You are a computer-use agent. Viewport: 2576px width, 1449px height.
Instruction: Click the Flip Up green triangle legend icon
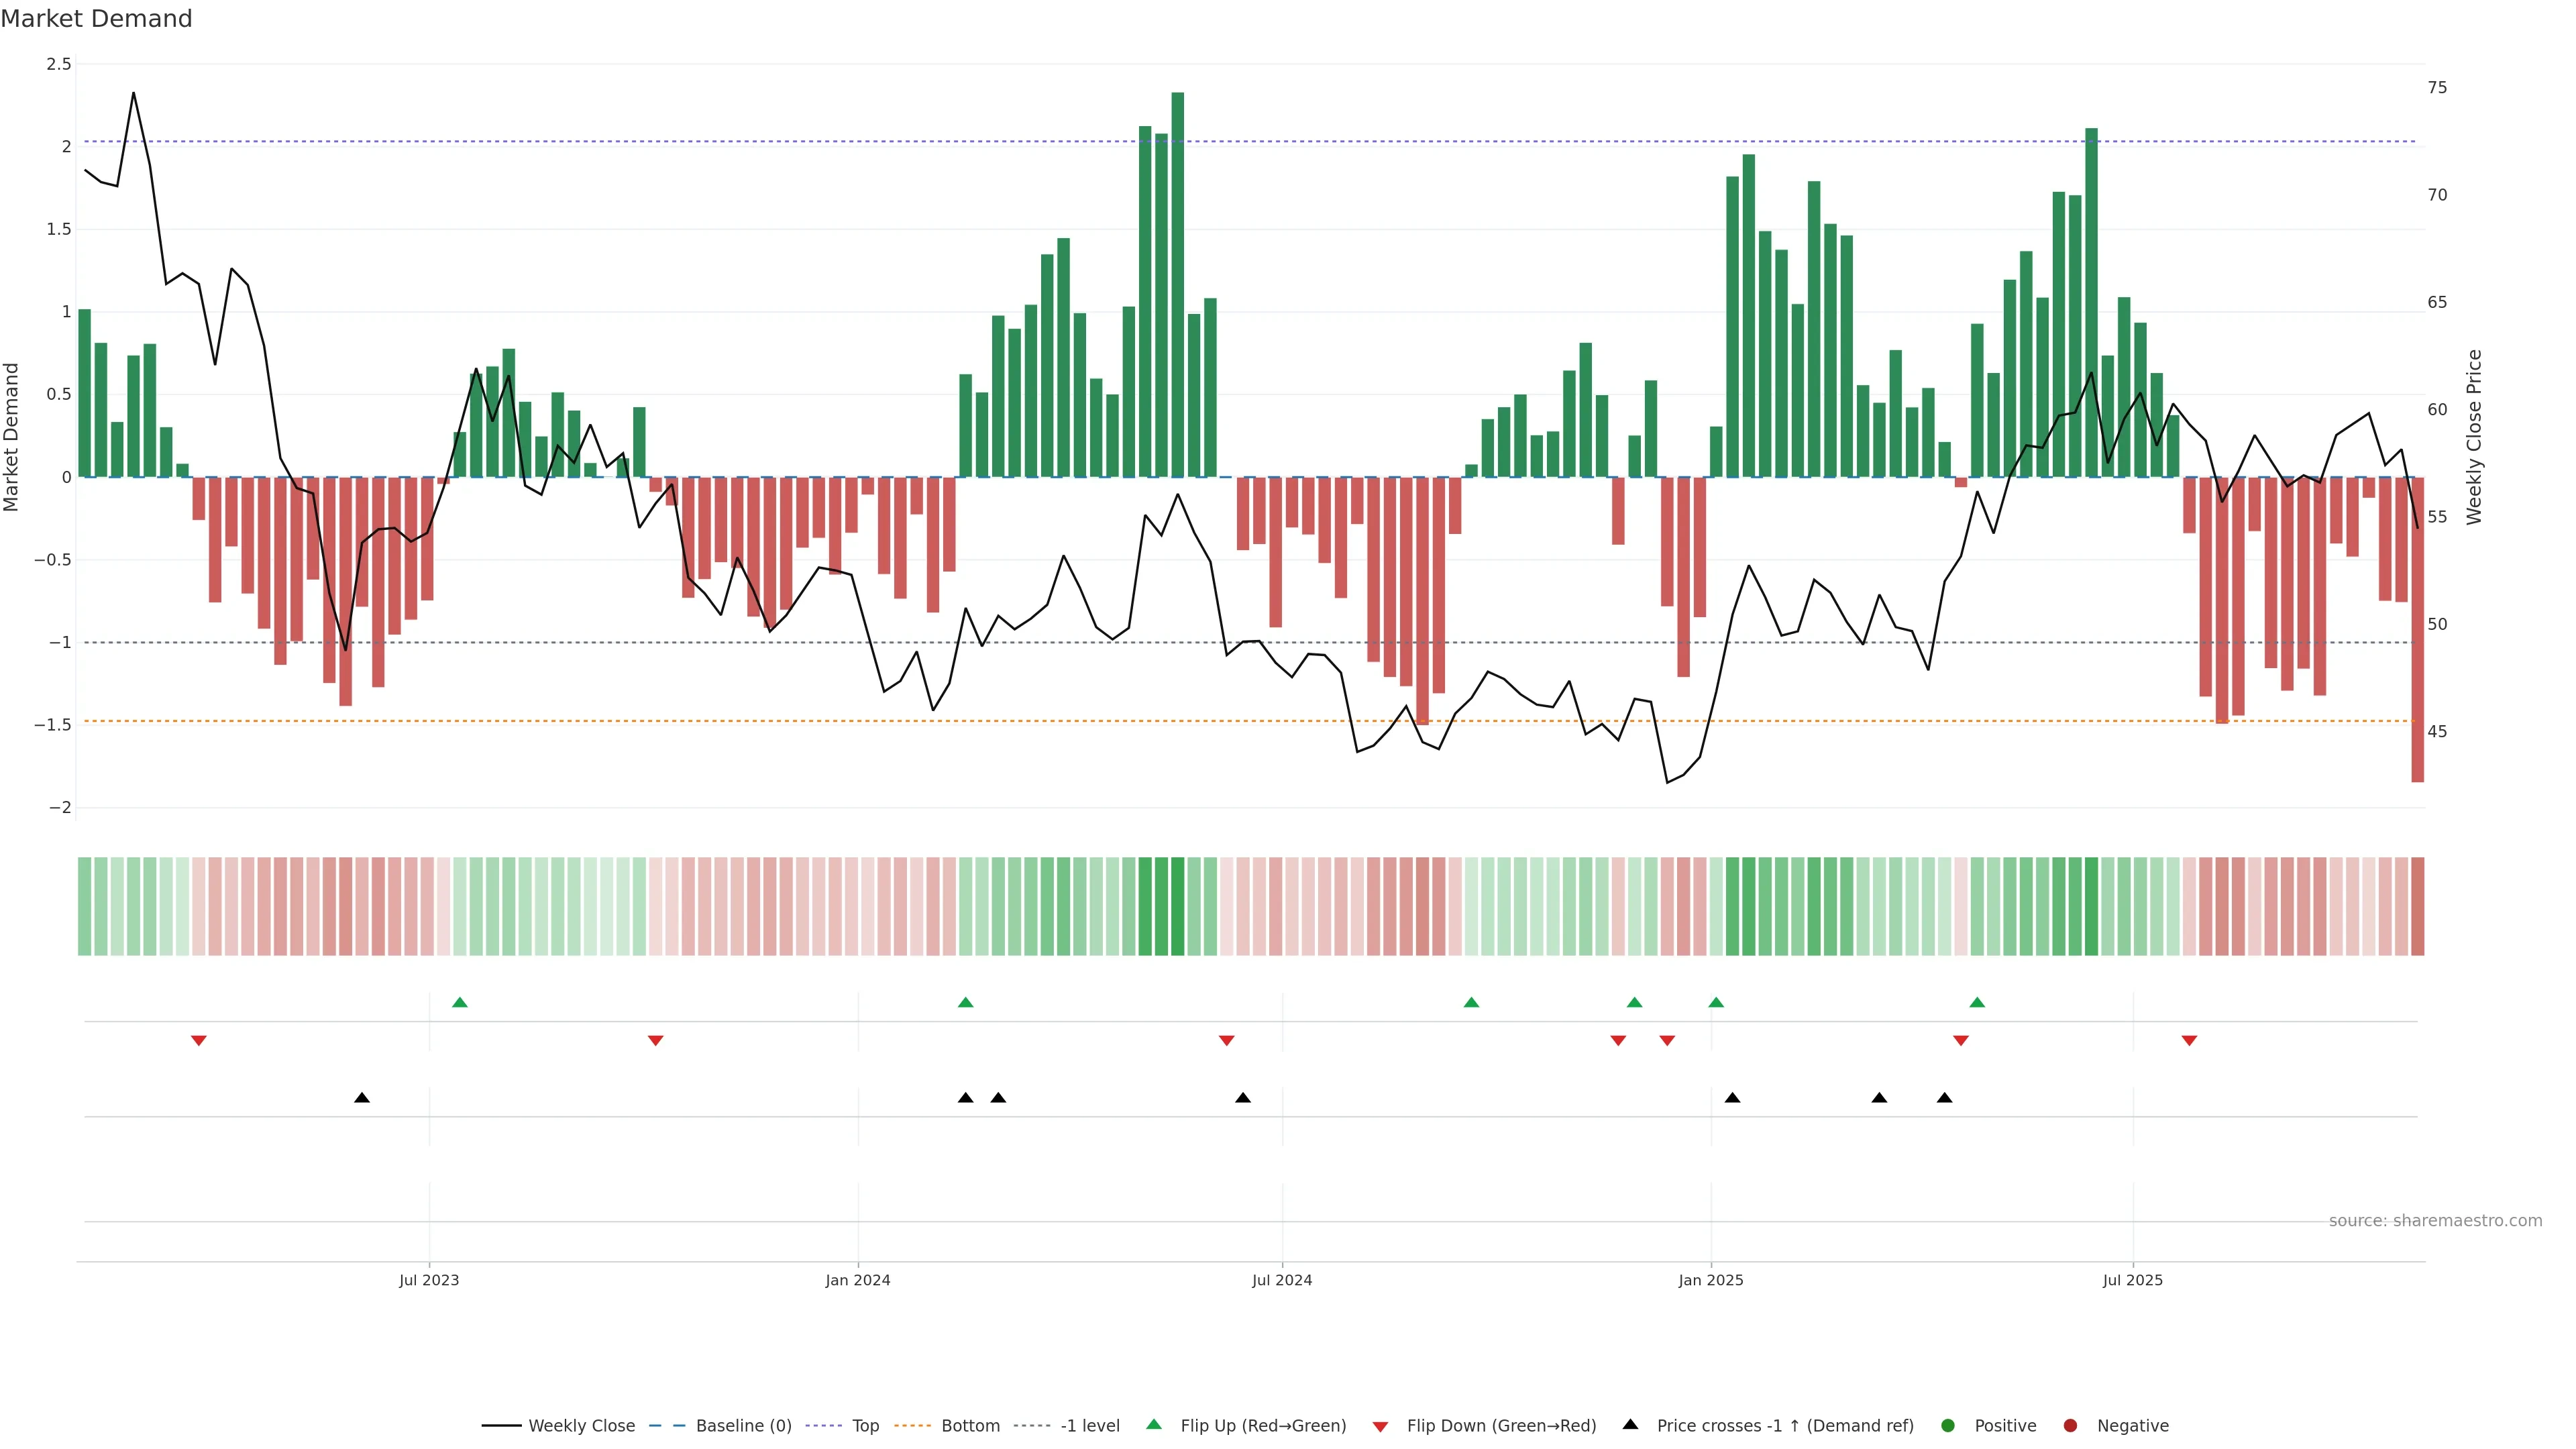click(1153, 1424)
